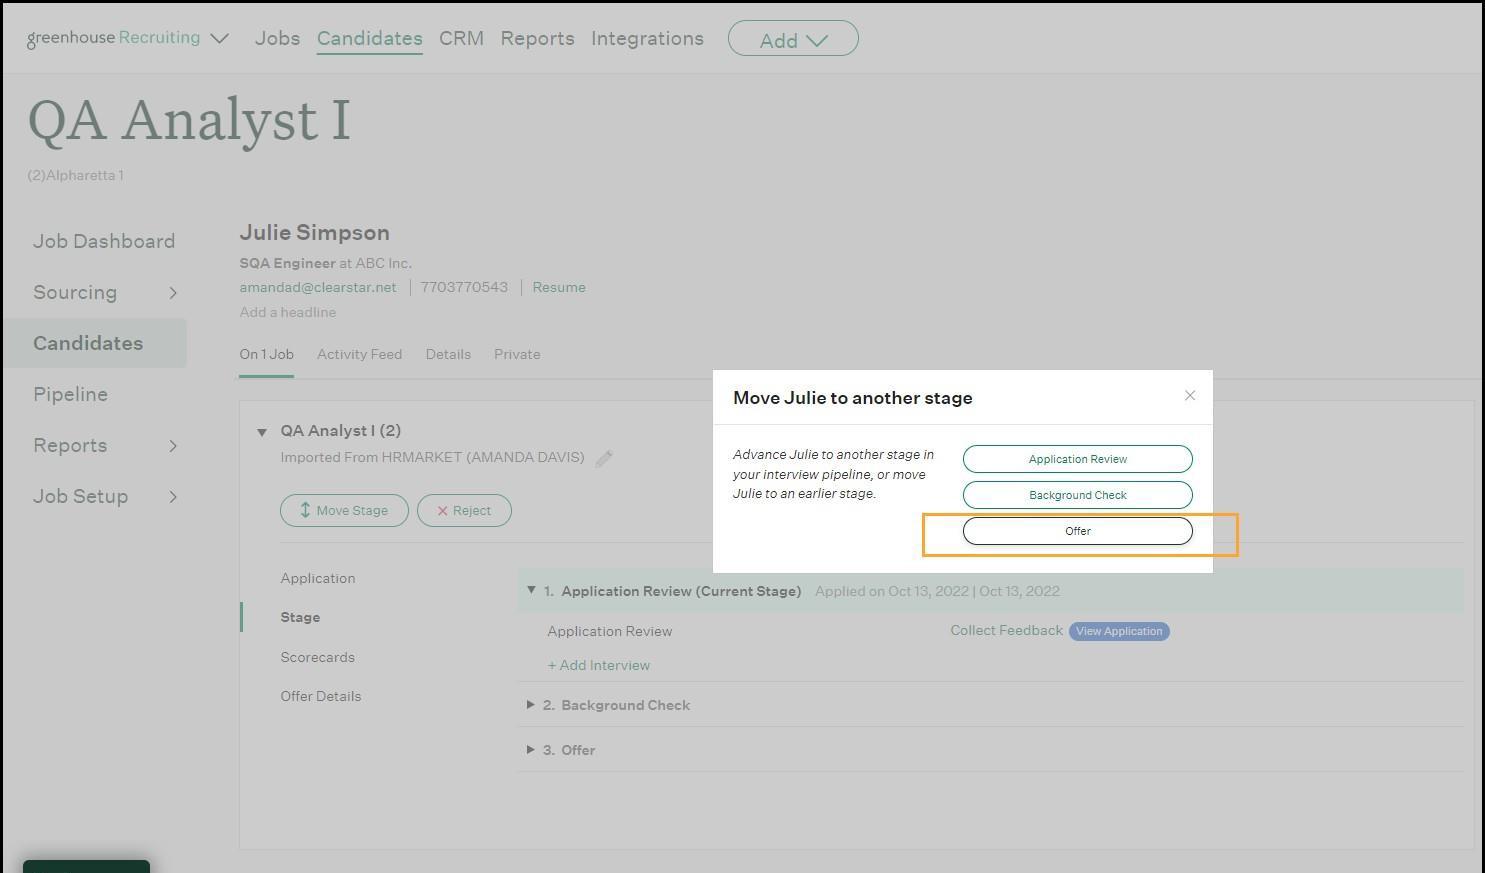This screenshot has width=1485, height=873.
Task: Select Offer Details in the job sub-navigation
Action: pos(320,696)
